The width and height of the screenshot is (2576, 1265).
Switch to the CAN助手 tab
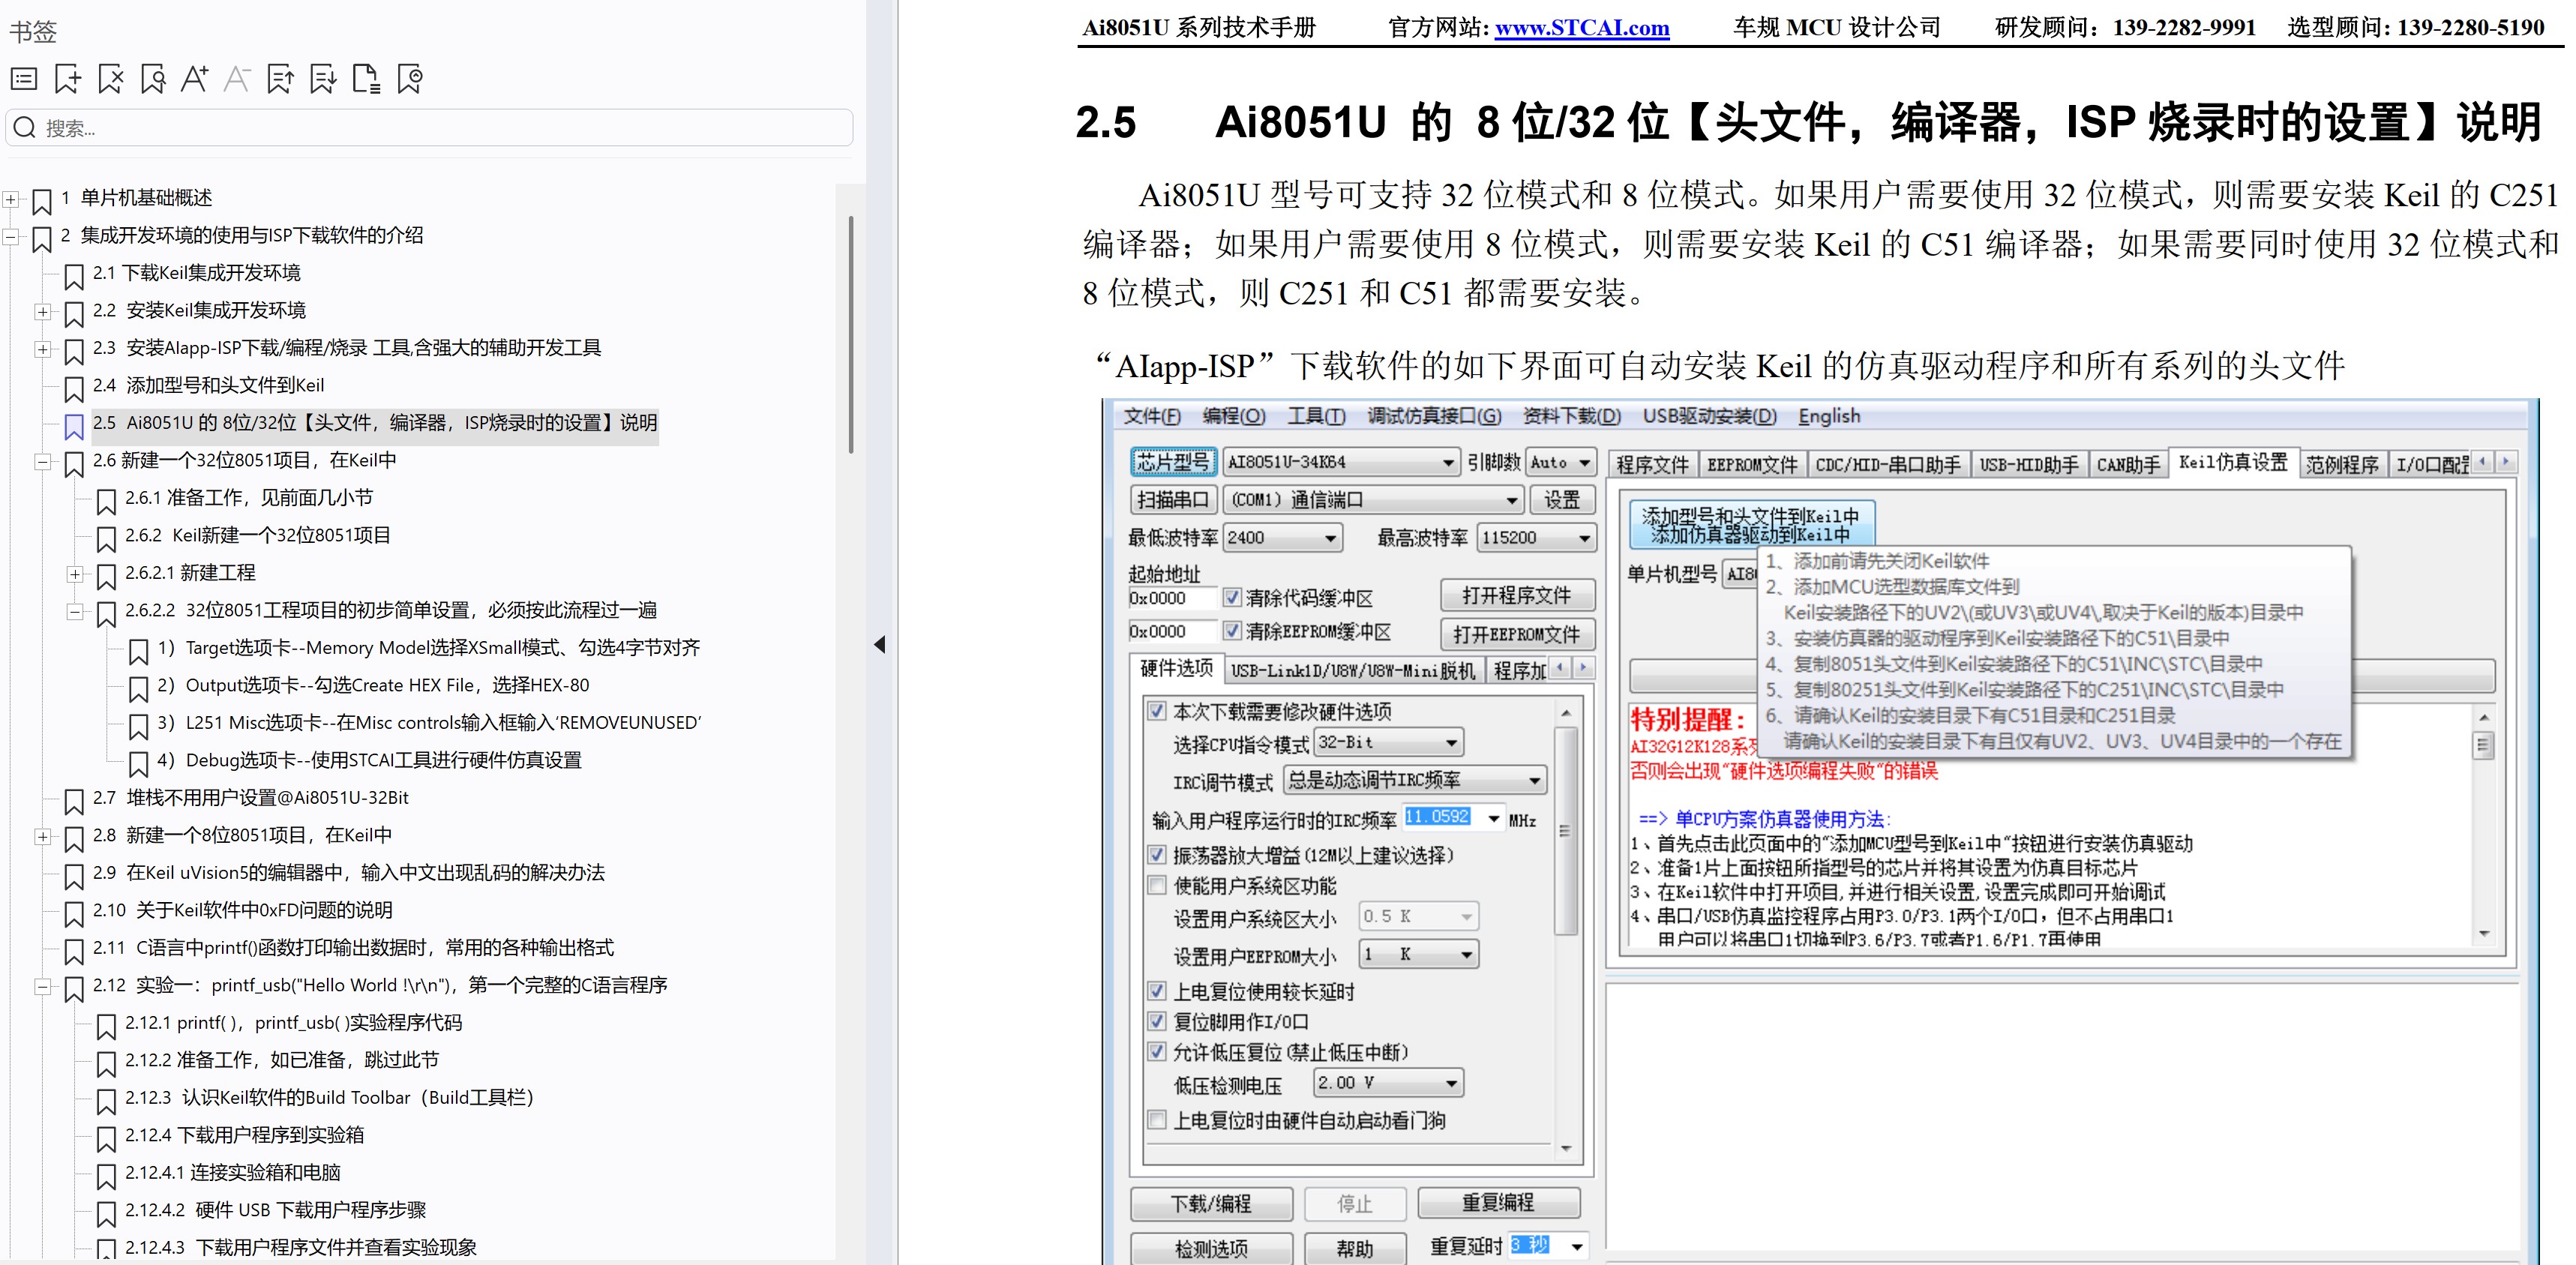pos(2128,465)
